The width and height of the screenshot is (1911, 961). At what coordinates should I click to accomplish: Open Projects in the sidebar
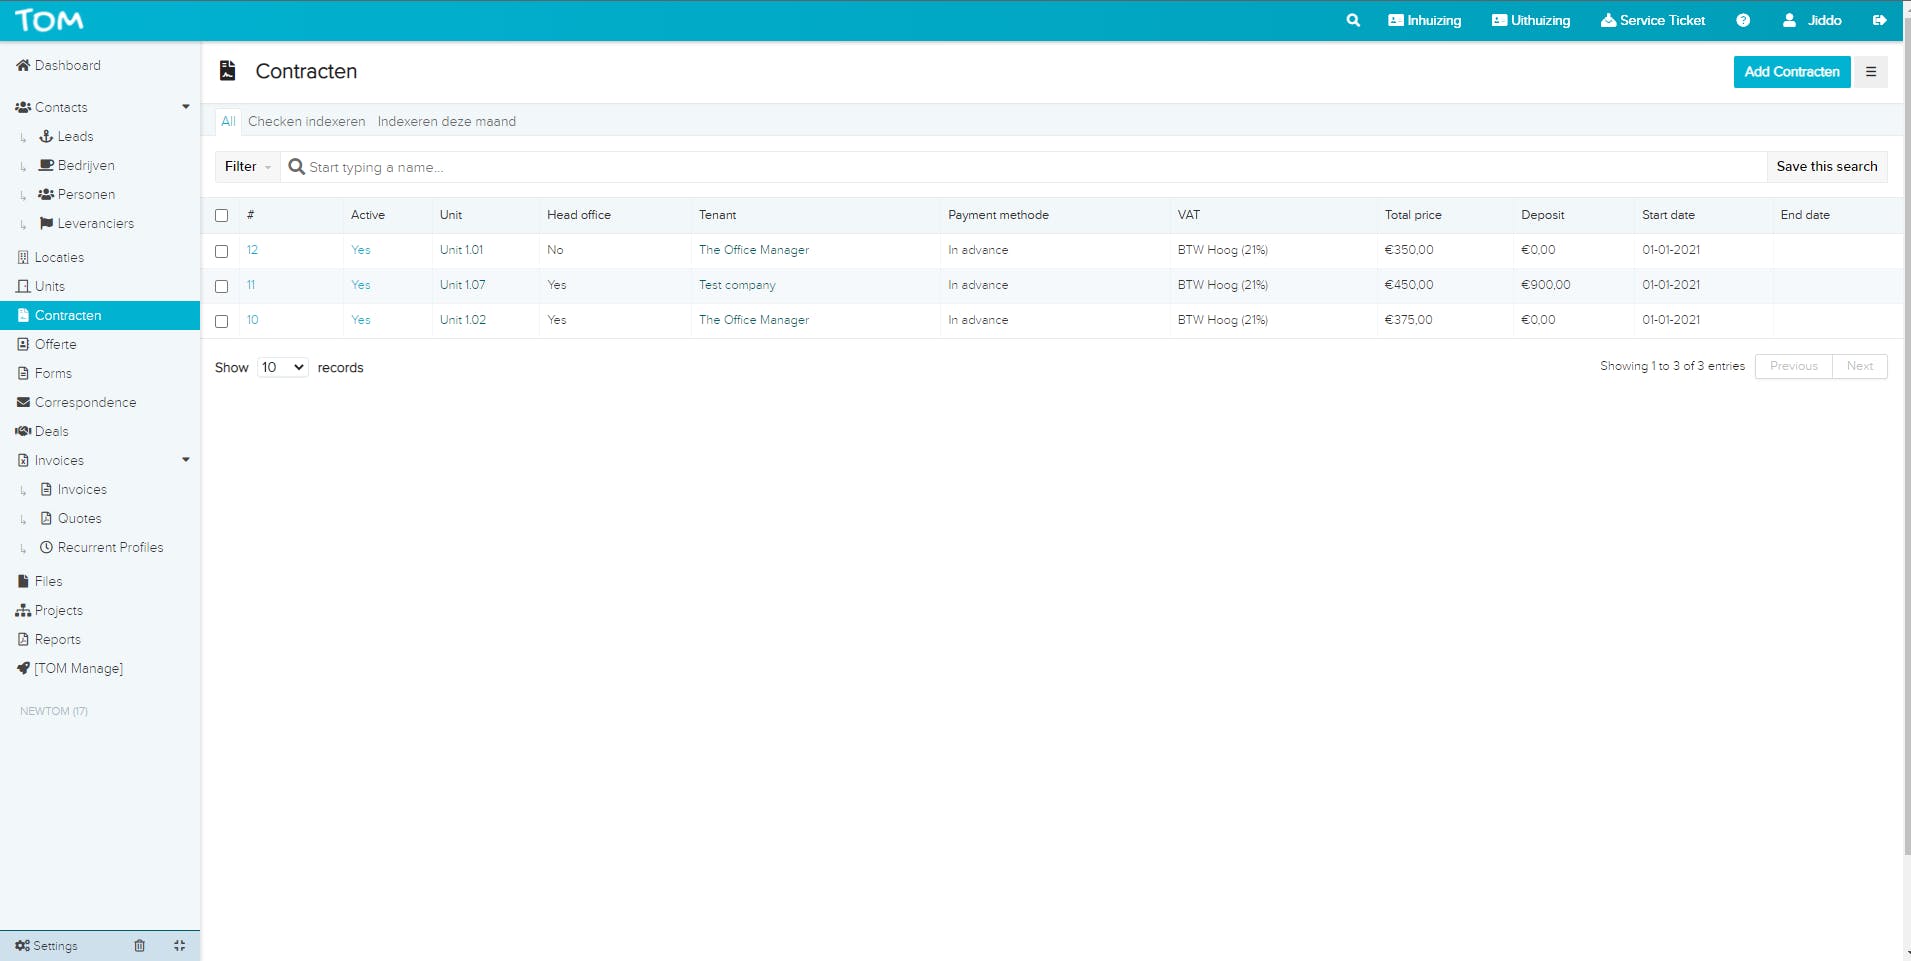(x=49, y=610)
